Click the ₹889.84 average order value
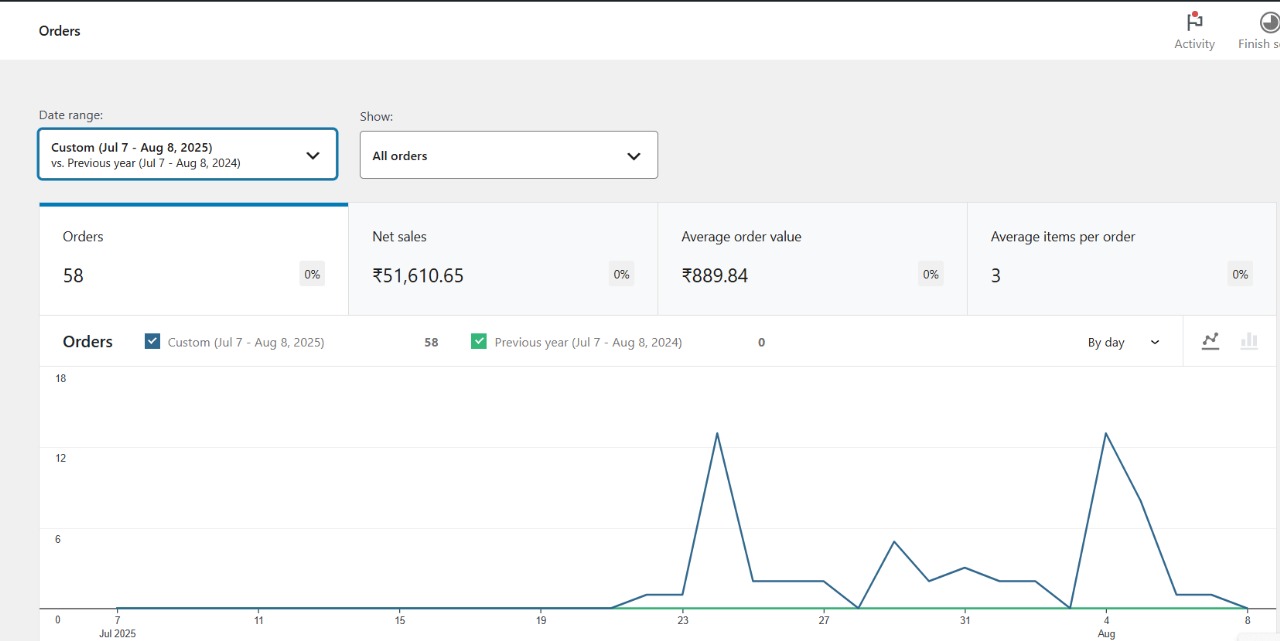Viewport: 1280px width, 641px height. point(715,276)
